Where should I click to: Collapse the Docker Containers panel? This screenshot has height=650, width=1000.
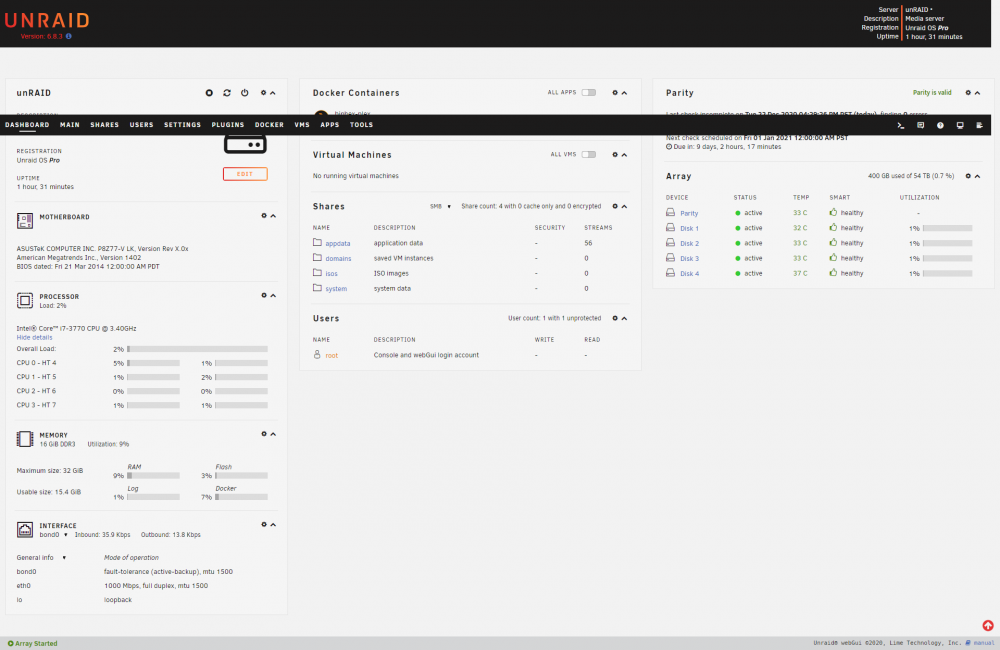pyautogui.click(x=624, y=93)
